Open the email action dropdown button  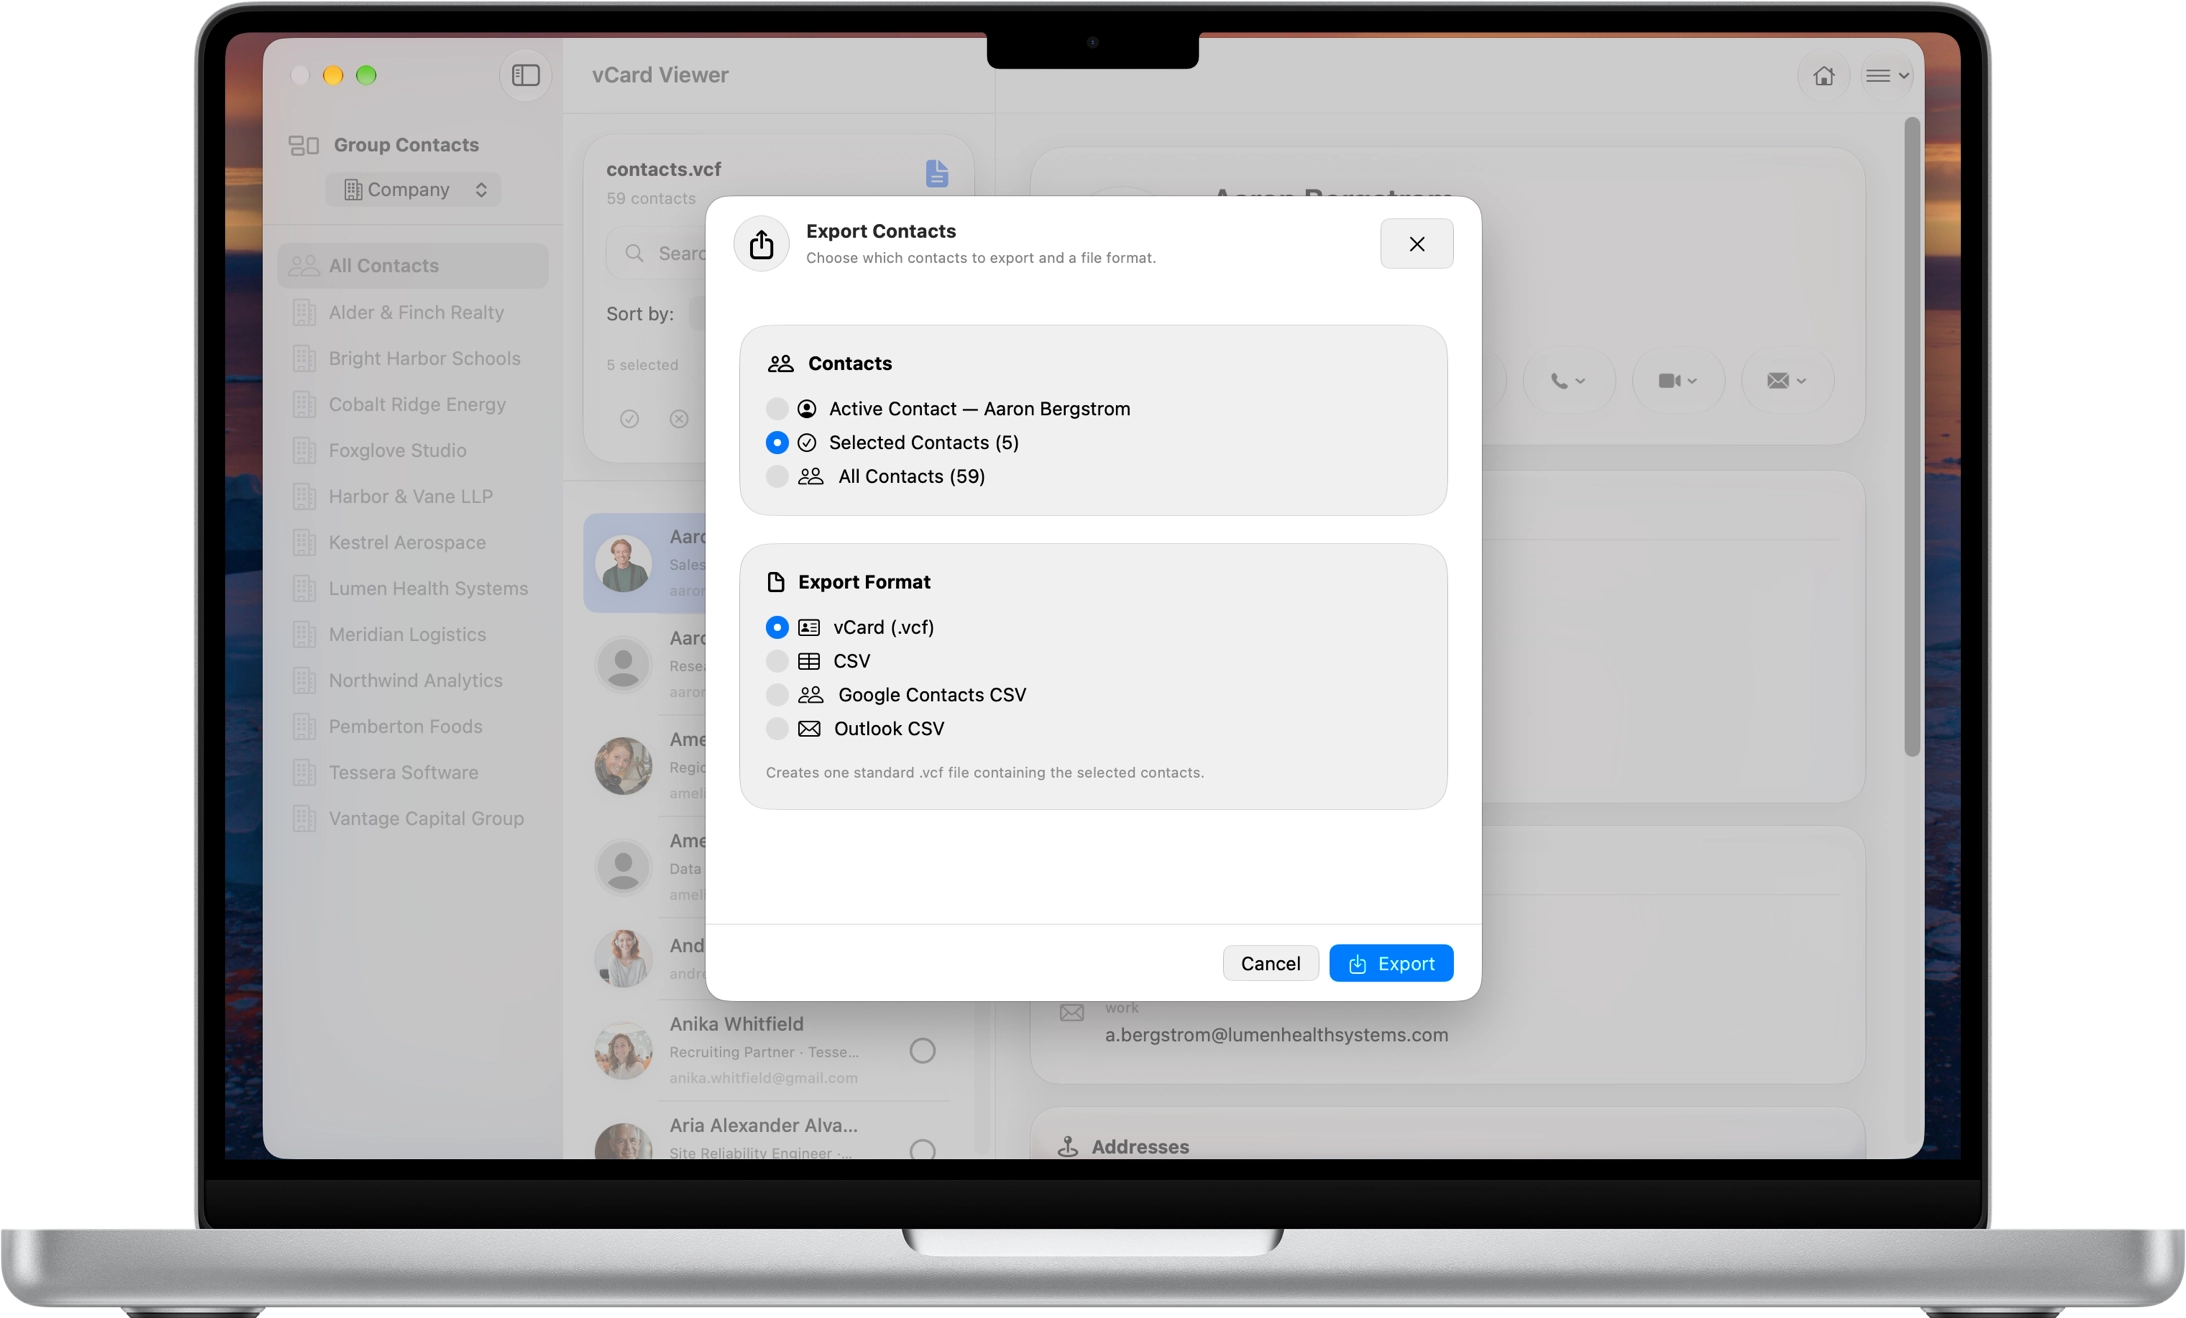[x=1786, y=380]
